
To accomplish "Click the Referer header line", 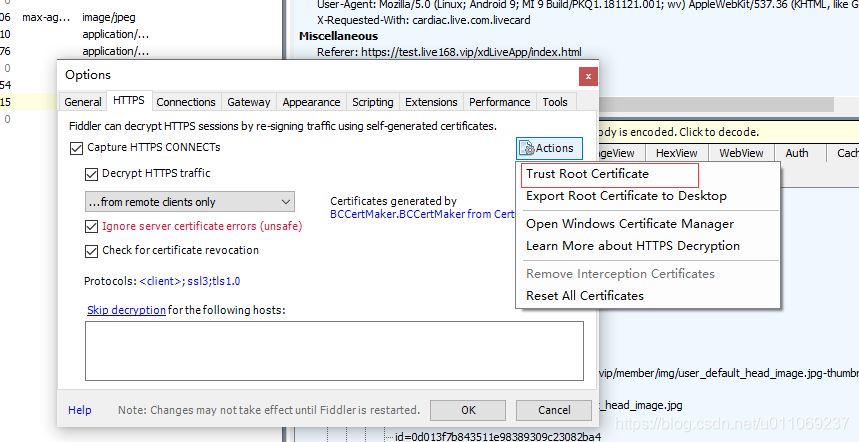I will 449,53.
